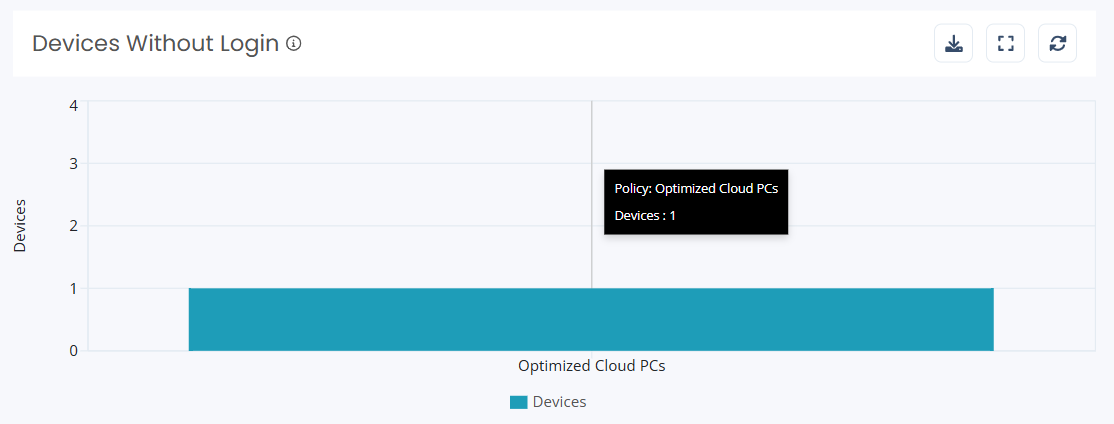Click the y-axis tick label 2
The height and width of the screenshot is (424, 1114).
click(x=73, y=226)
